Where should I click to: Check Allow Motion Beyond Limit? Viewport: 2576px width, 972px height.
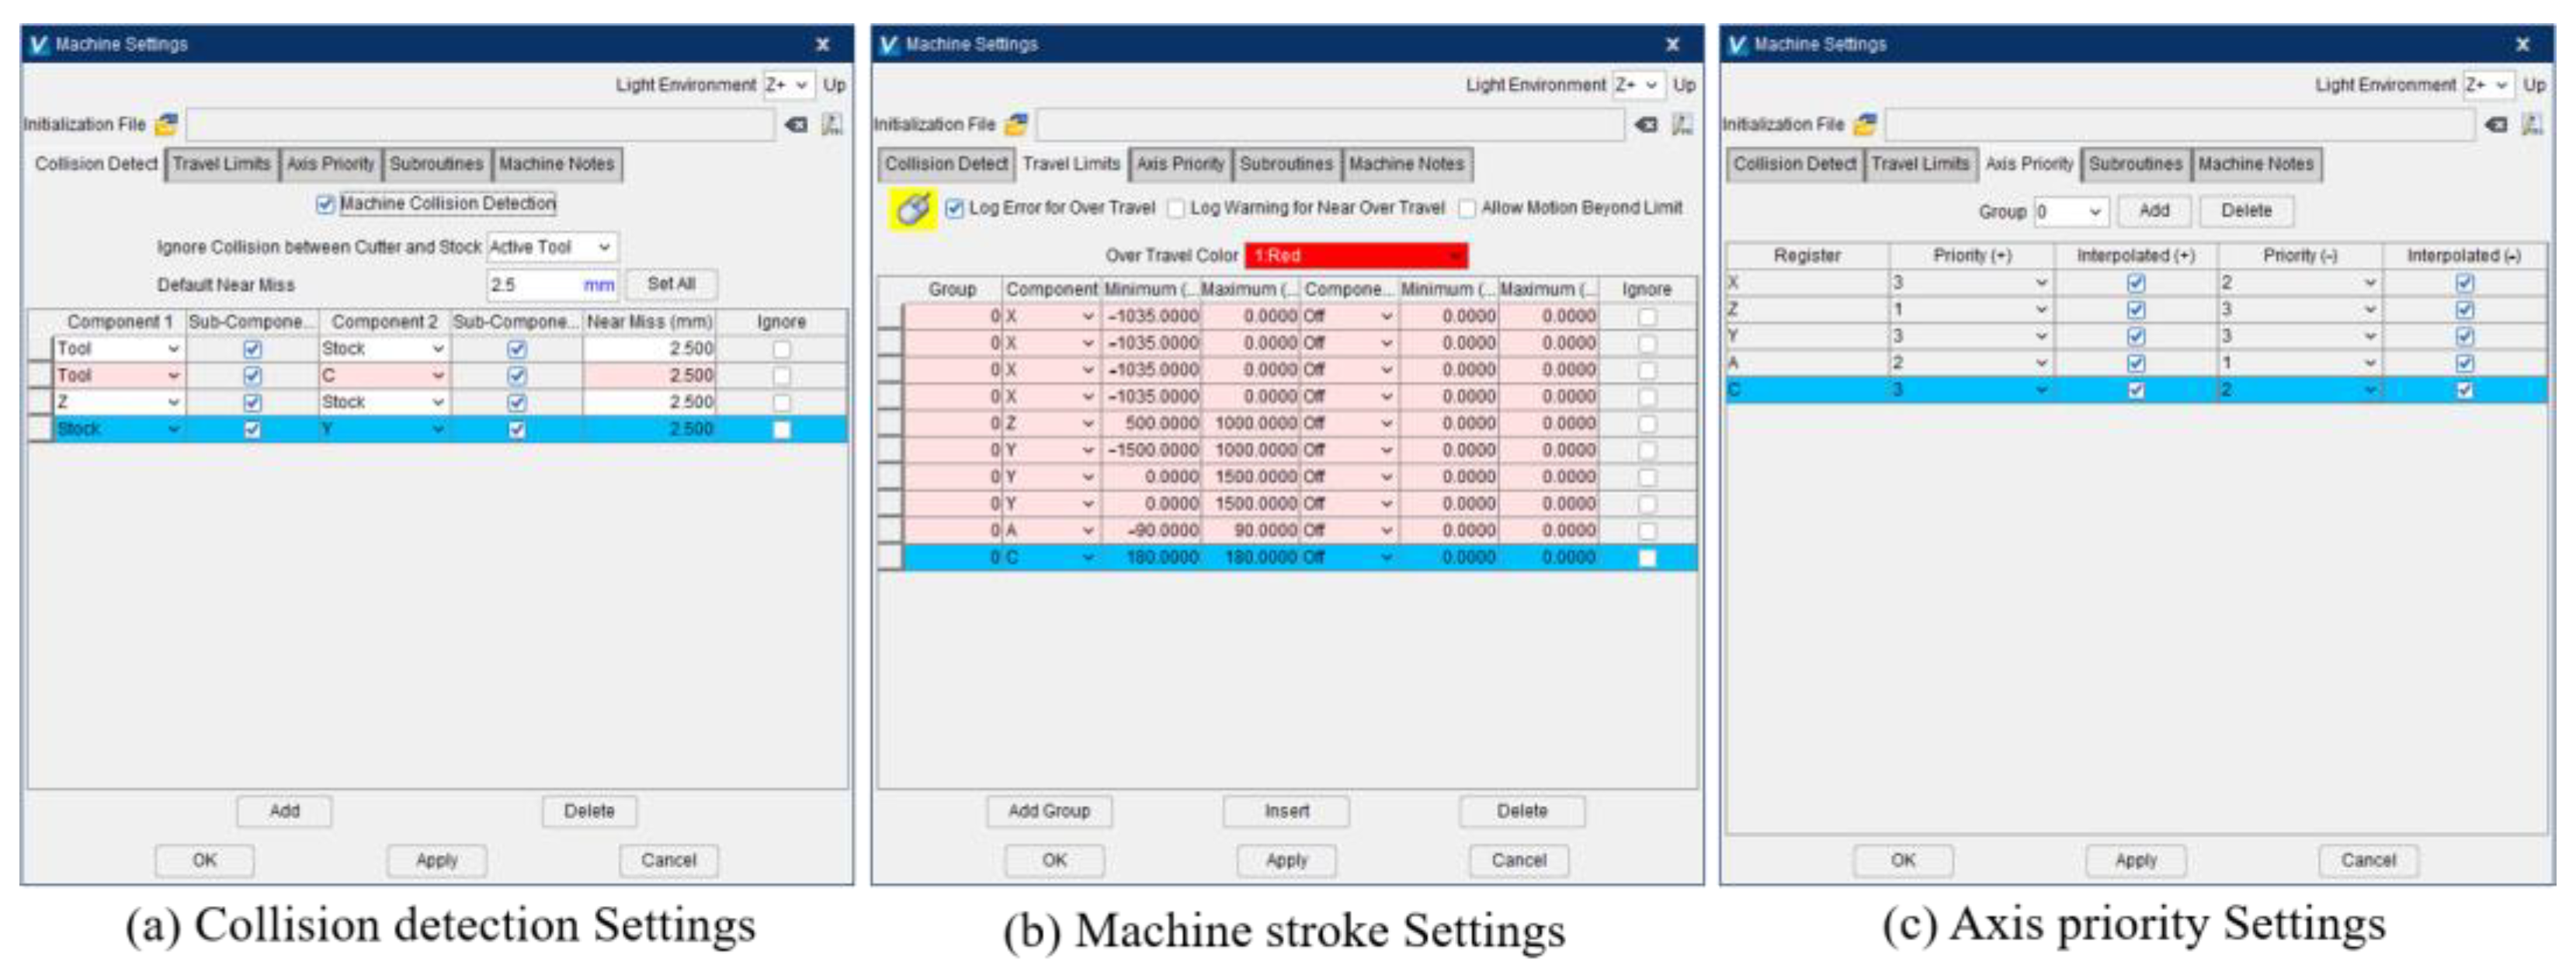pyautogui.click(x=1467, y=208)
